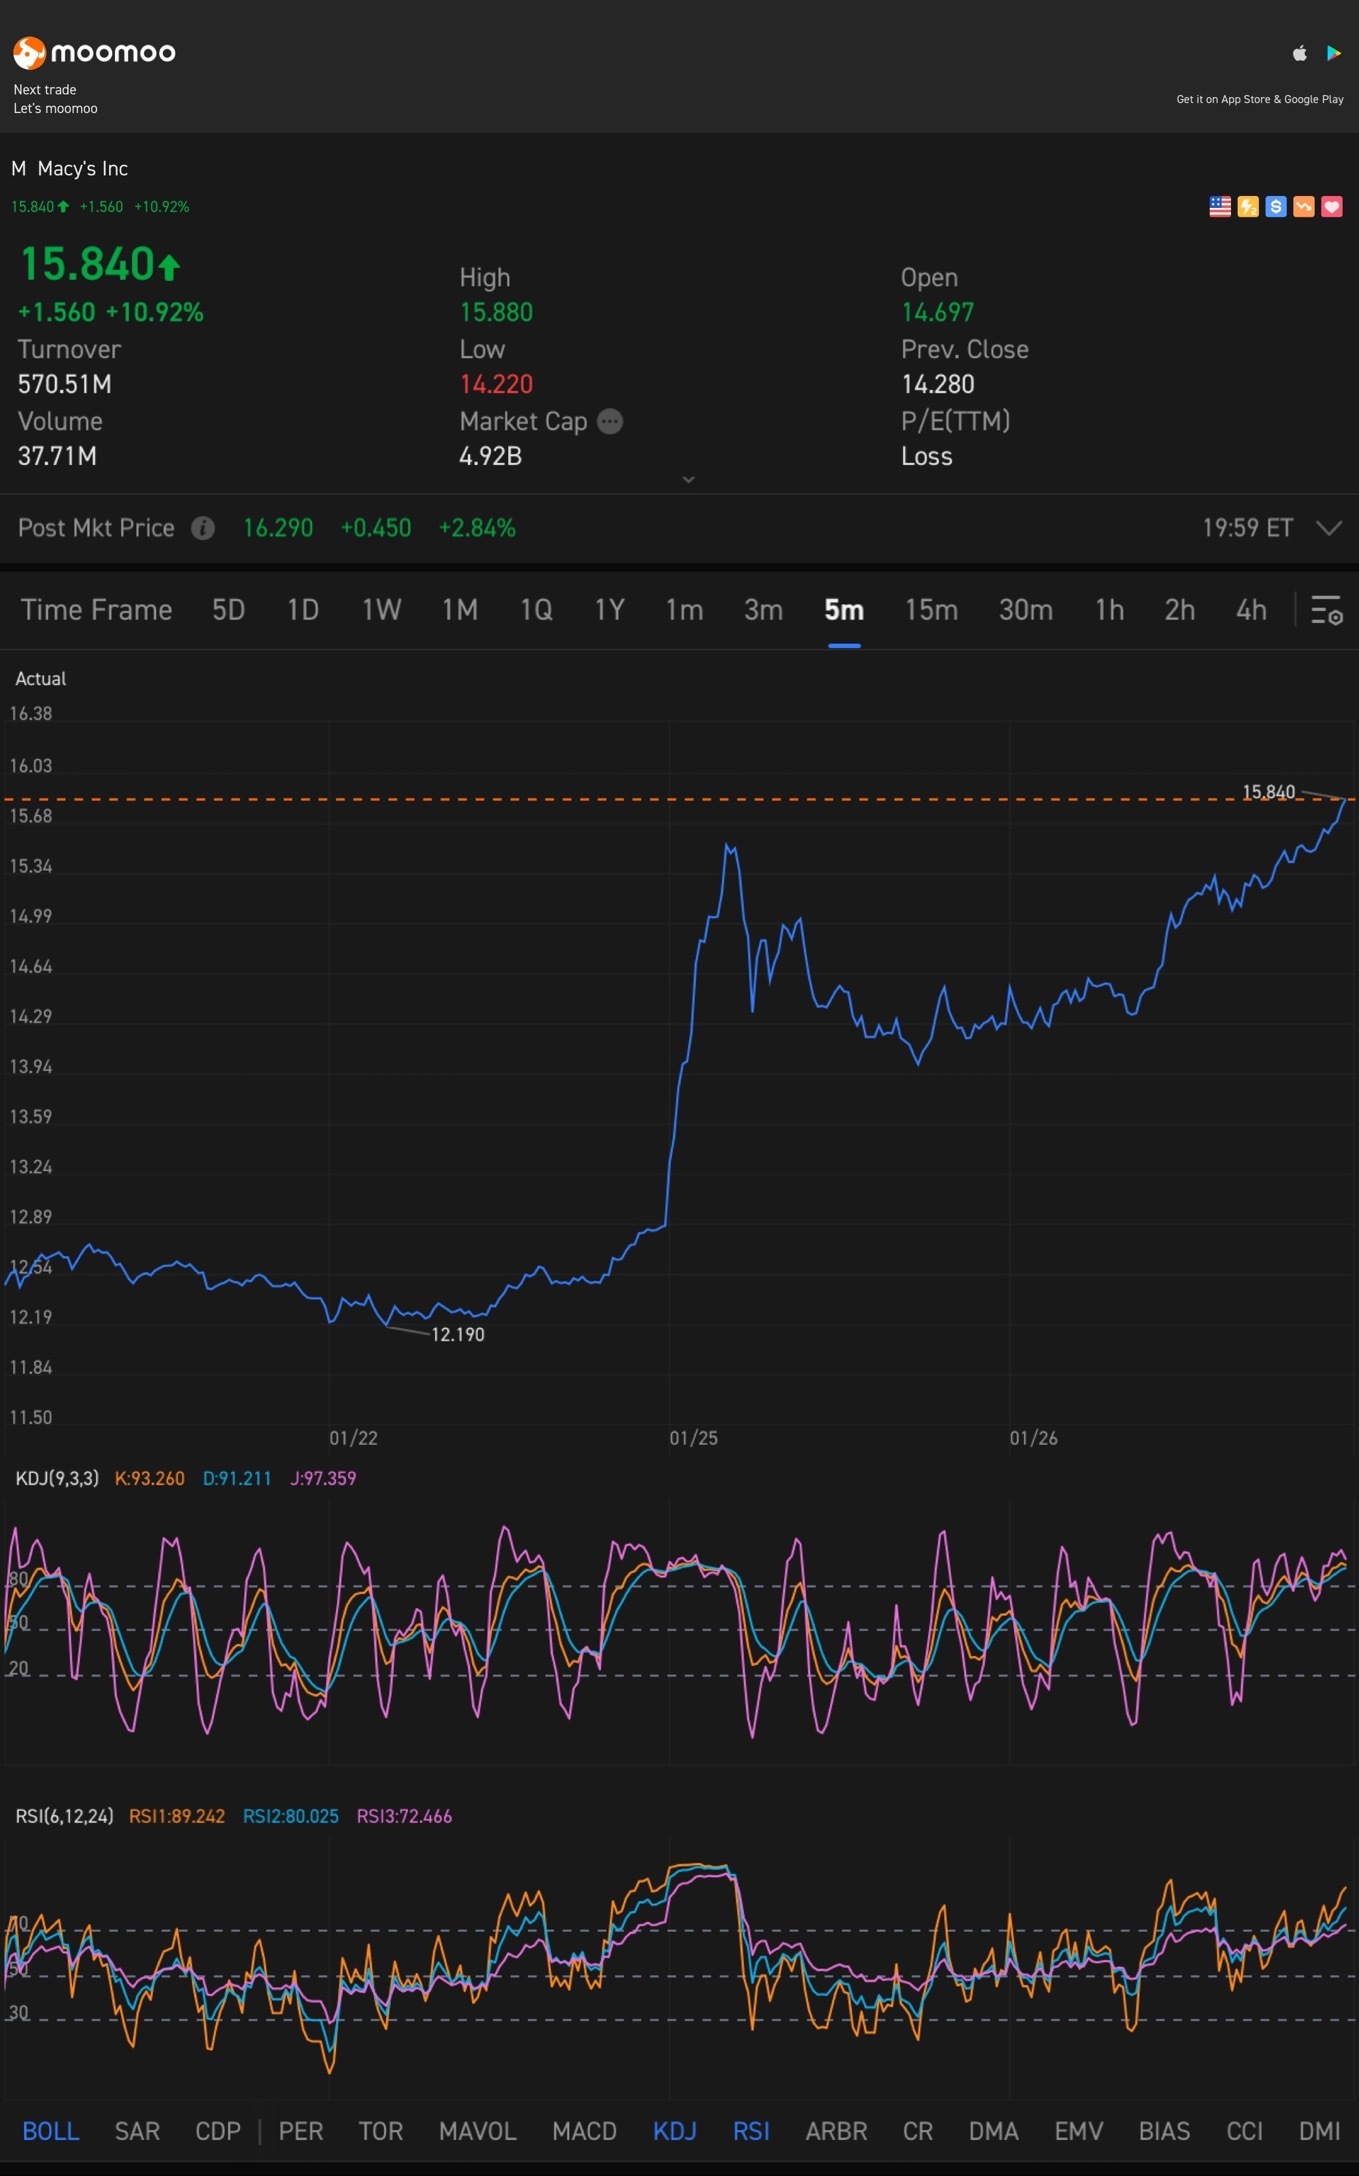Toggle the RSI indicator off
The image size is (1359, 2176).
click(751, 2131)
